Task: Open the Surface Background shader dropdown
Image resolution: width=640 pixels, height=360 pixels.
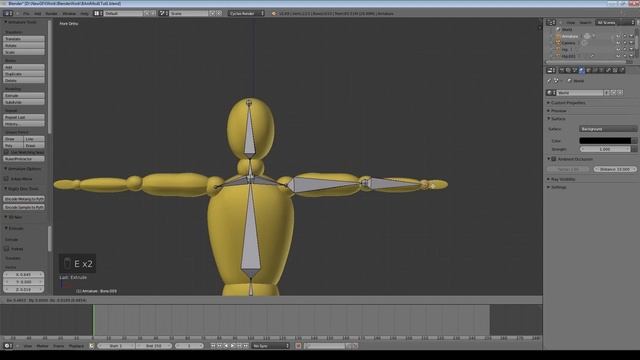Action: [608, 129]
